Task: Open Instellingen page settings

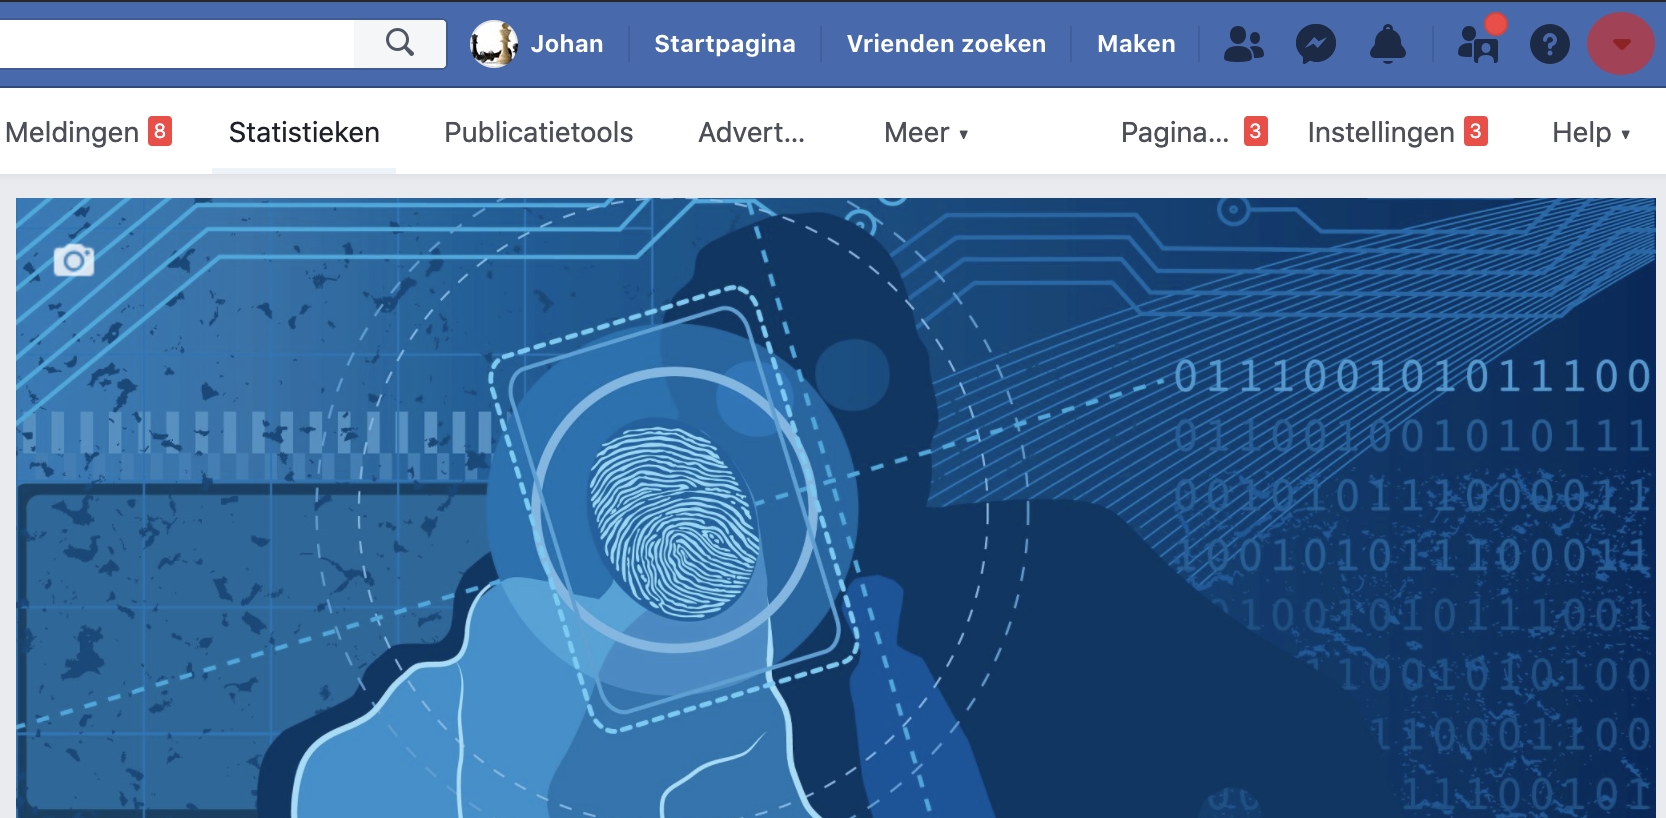Action: [x=1380, y=132]
